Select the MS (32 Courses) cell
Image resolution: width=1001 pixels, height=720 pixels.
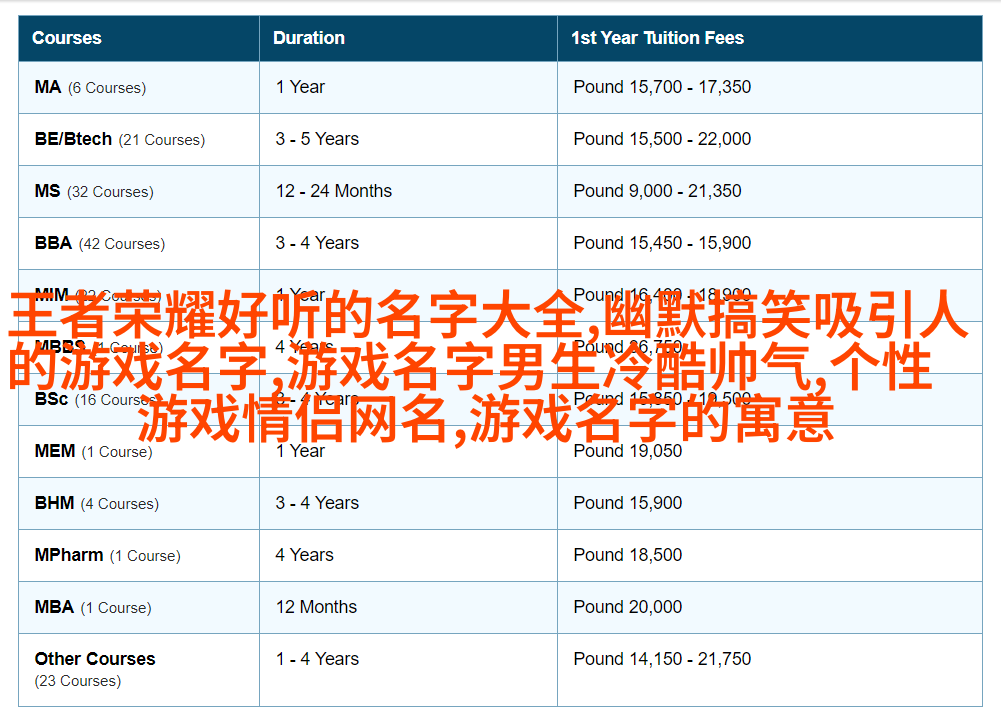click(x=139, y=191)
